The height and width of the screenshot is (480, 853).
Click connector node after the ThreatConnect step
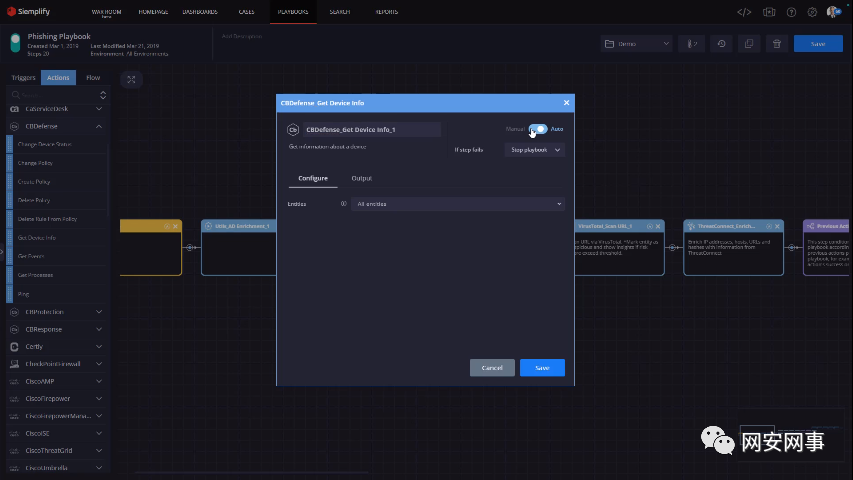tap(792, 248)
